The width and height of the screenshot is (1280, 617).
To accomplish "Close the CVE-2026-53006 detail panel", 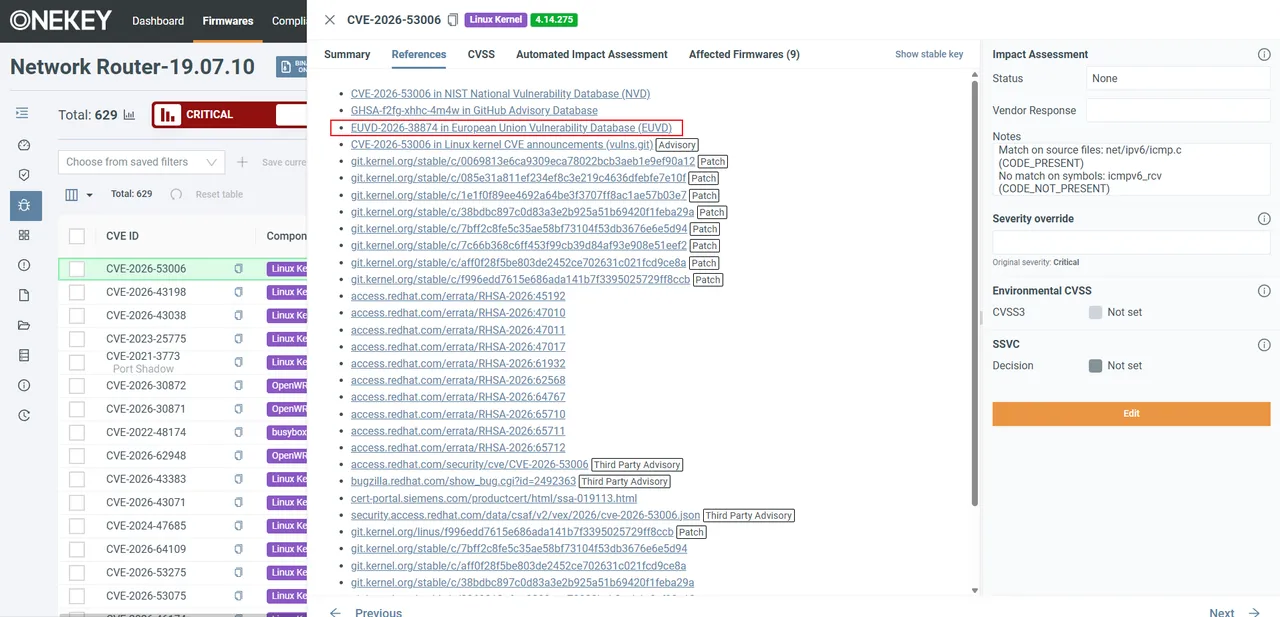I will click(330, 20).
